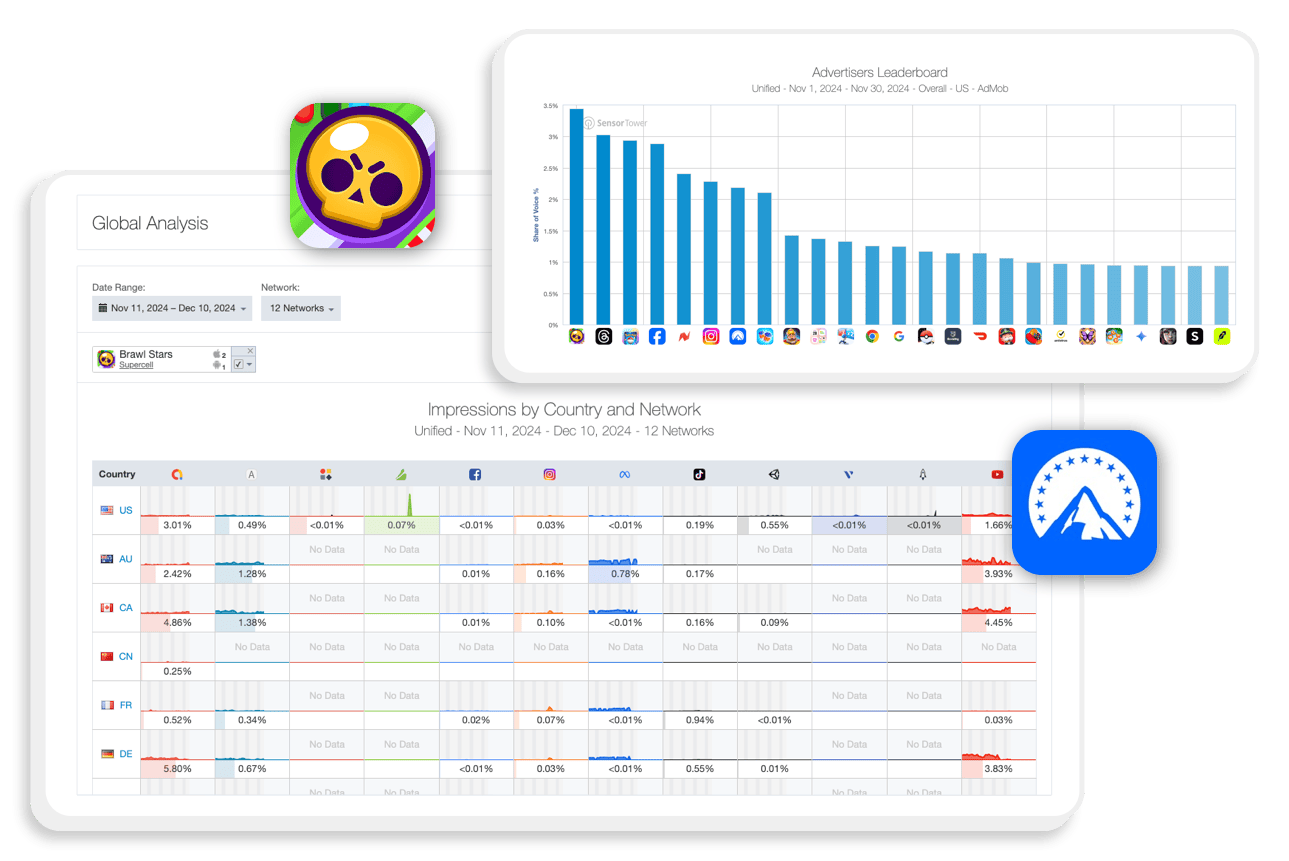Click the US Mintegral value "0.07%"
This screenshot has width=1289, height=861.
401,525
